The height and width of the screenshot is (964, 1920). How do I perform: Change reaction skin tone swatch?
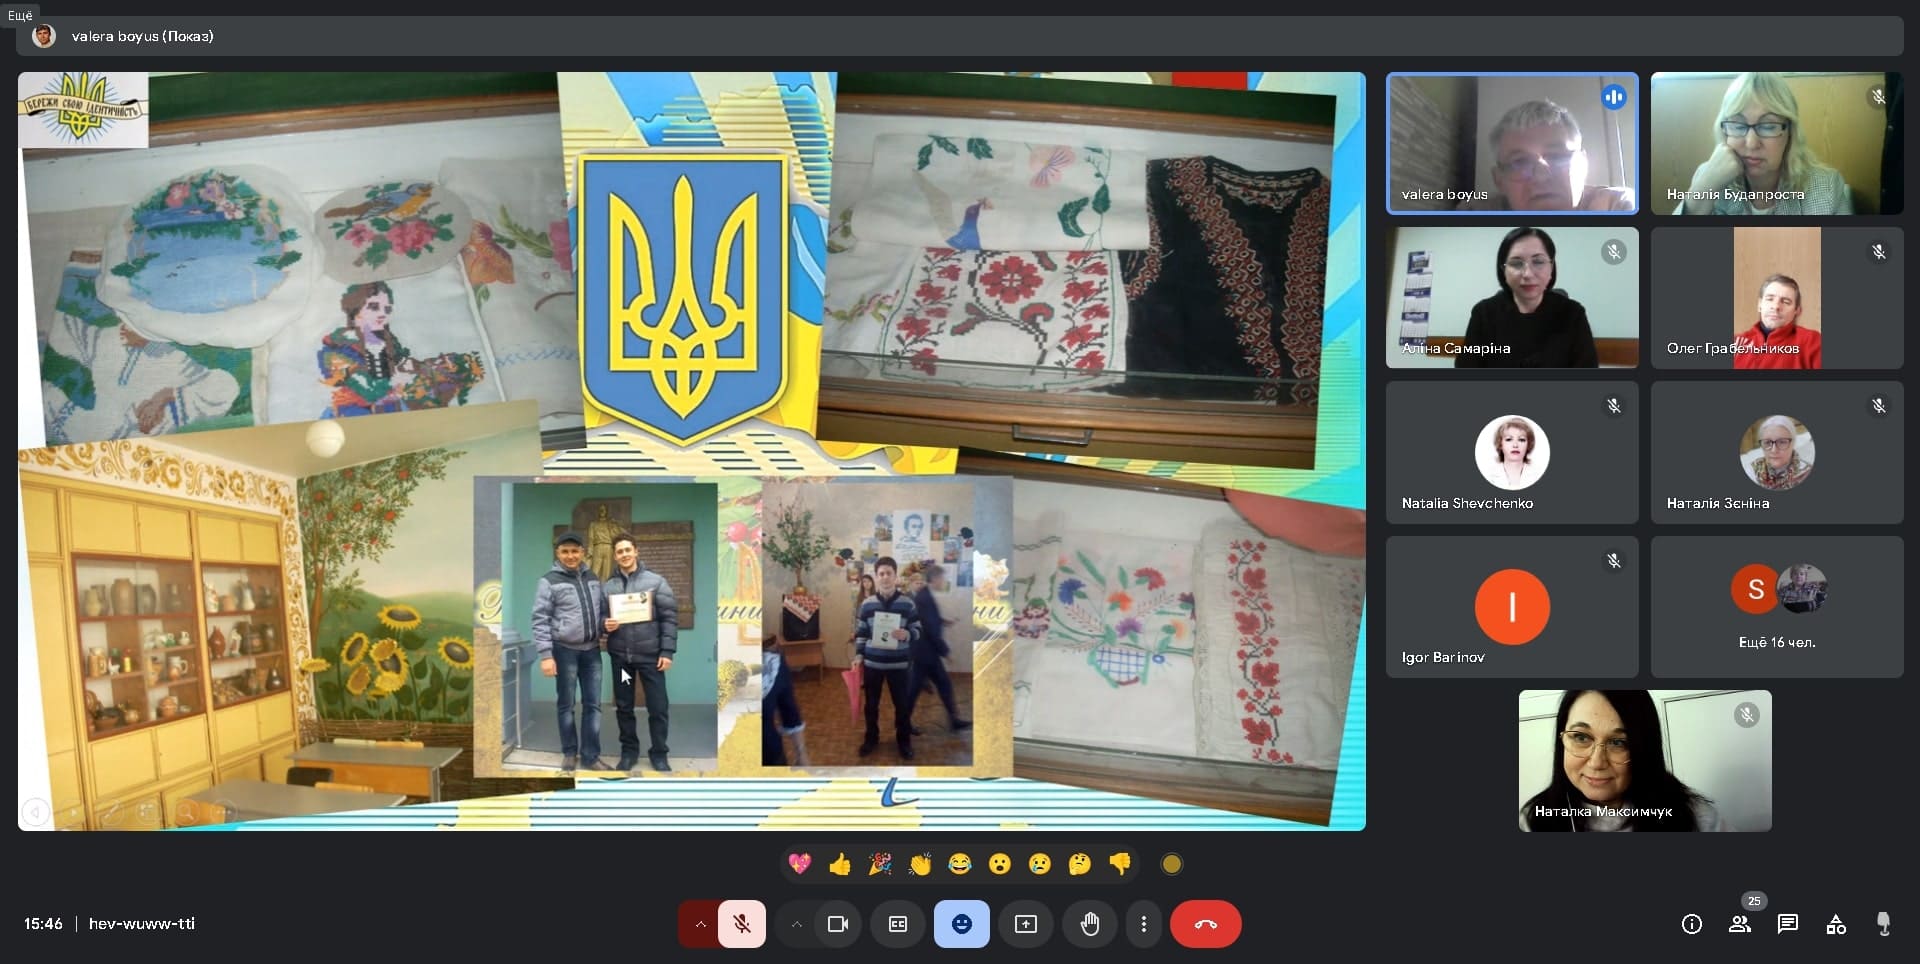tap(1172, 864)
